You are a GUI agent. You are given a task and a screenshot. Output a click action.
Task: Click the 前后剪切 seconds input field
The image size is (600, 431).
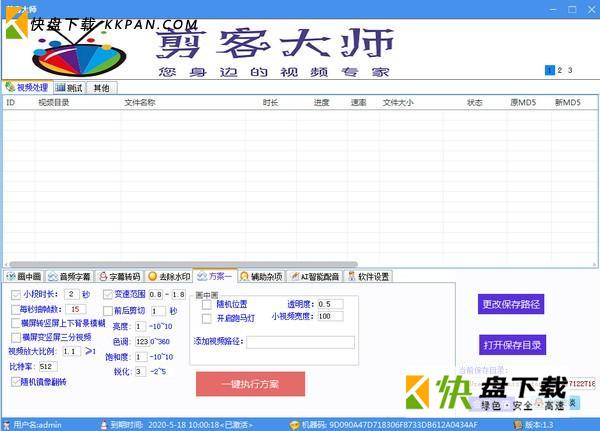pos(158,311)
